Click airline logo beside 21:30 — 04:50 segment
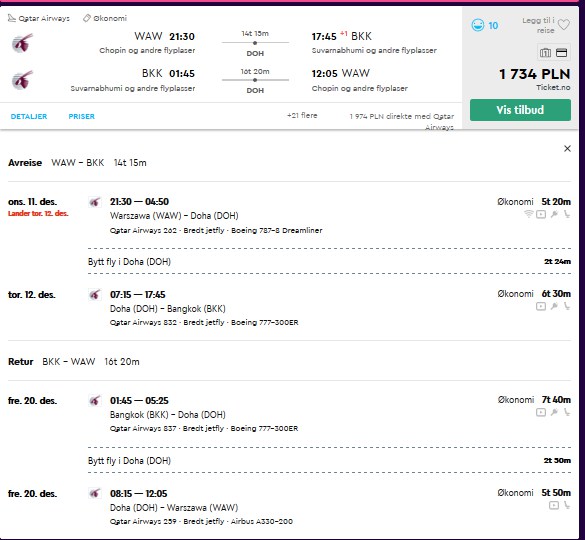This screenshot has width=585, height=540. (95, 202)
